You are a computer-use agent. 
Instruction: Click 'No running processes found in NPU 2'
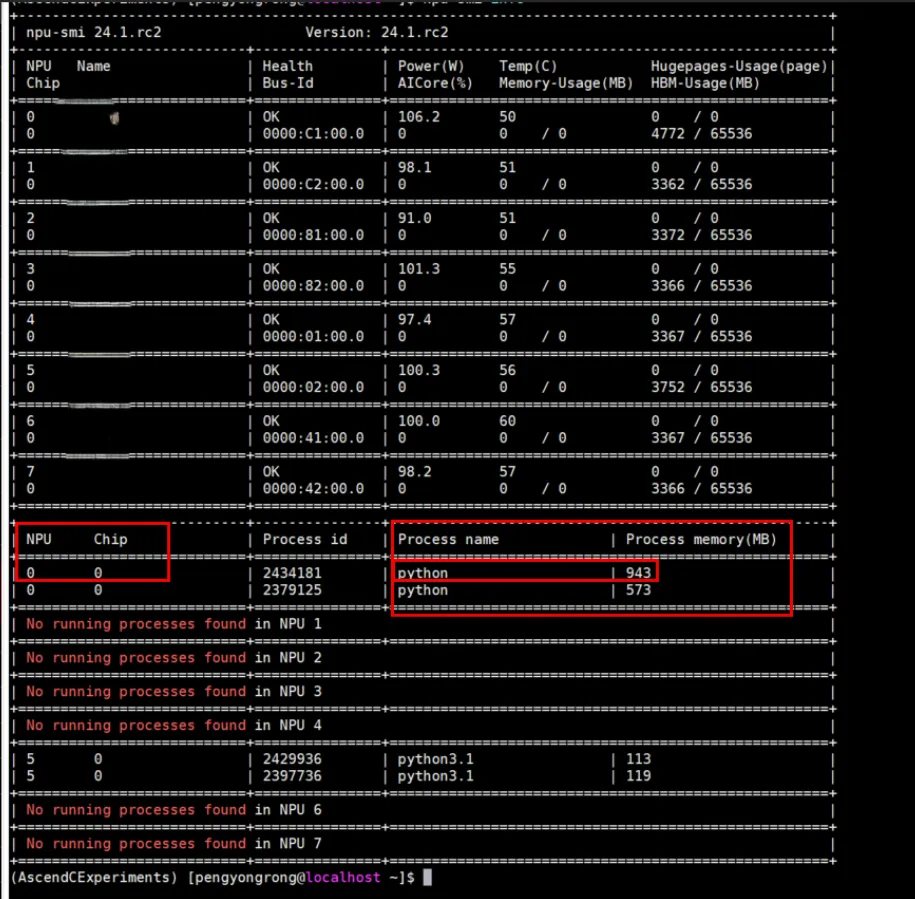(x=173, y=658)
